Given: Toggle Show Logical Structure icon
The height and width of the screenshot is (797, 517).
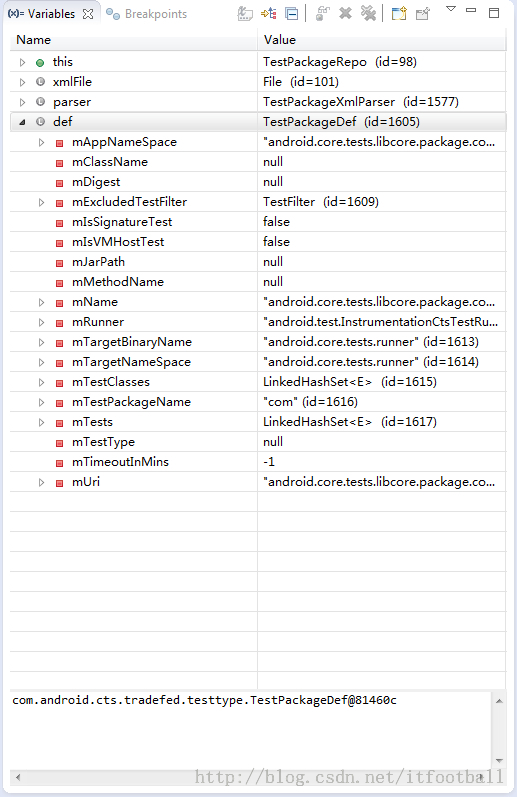Looking at the screenshot, I should (268, 13).
